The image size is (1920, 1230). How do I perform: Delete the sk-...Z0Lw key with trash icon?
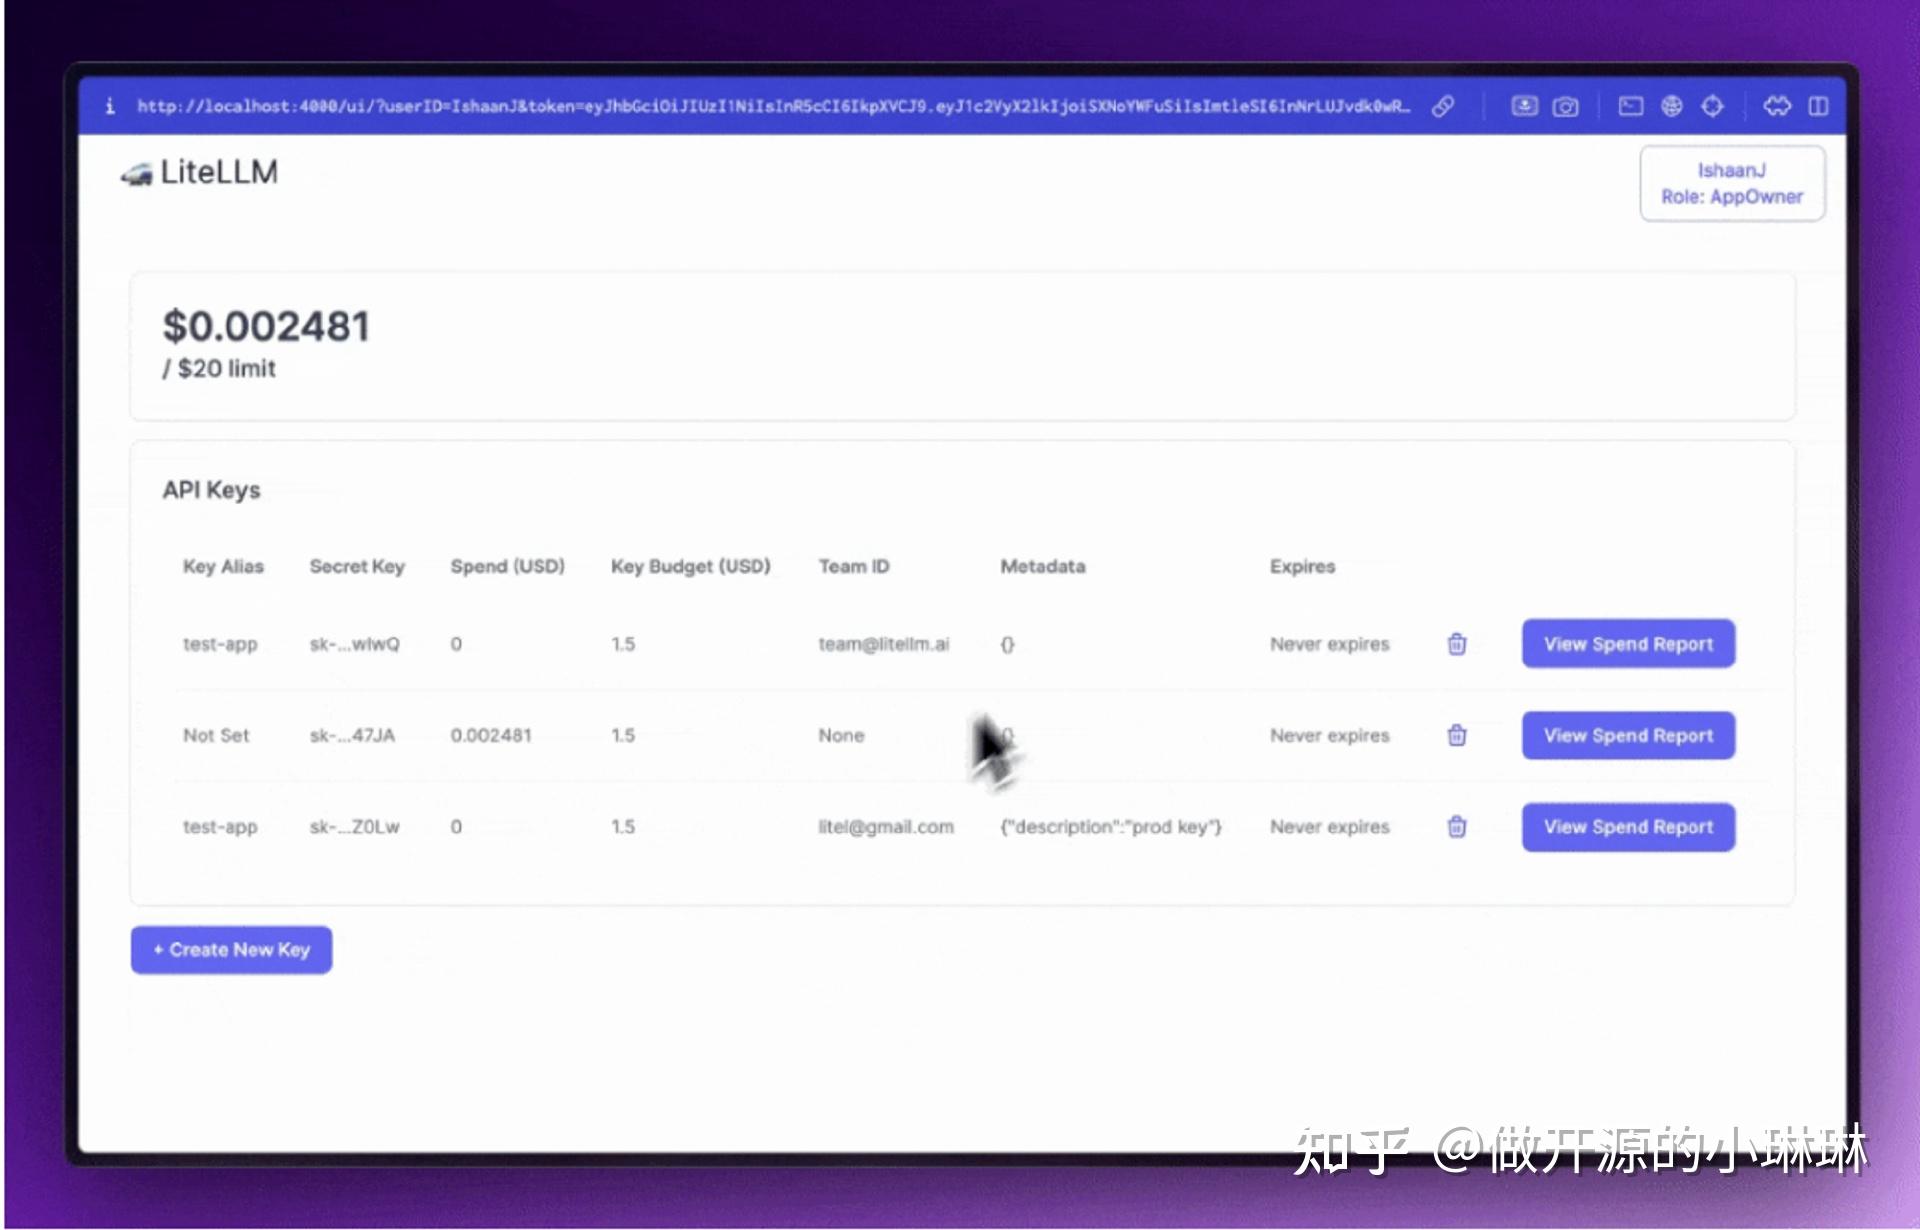(x=1457, y=827)
